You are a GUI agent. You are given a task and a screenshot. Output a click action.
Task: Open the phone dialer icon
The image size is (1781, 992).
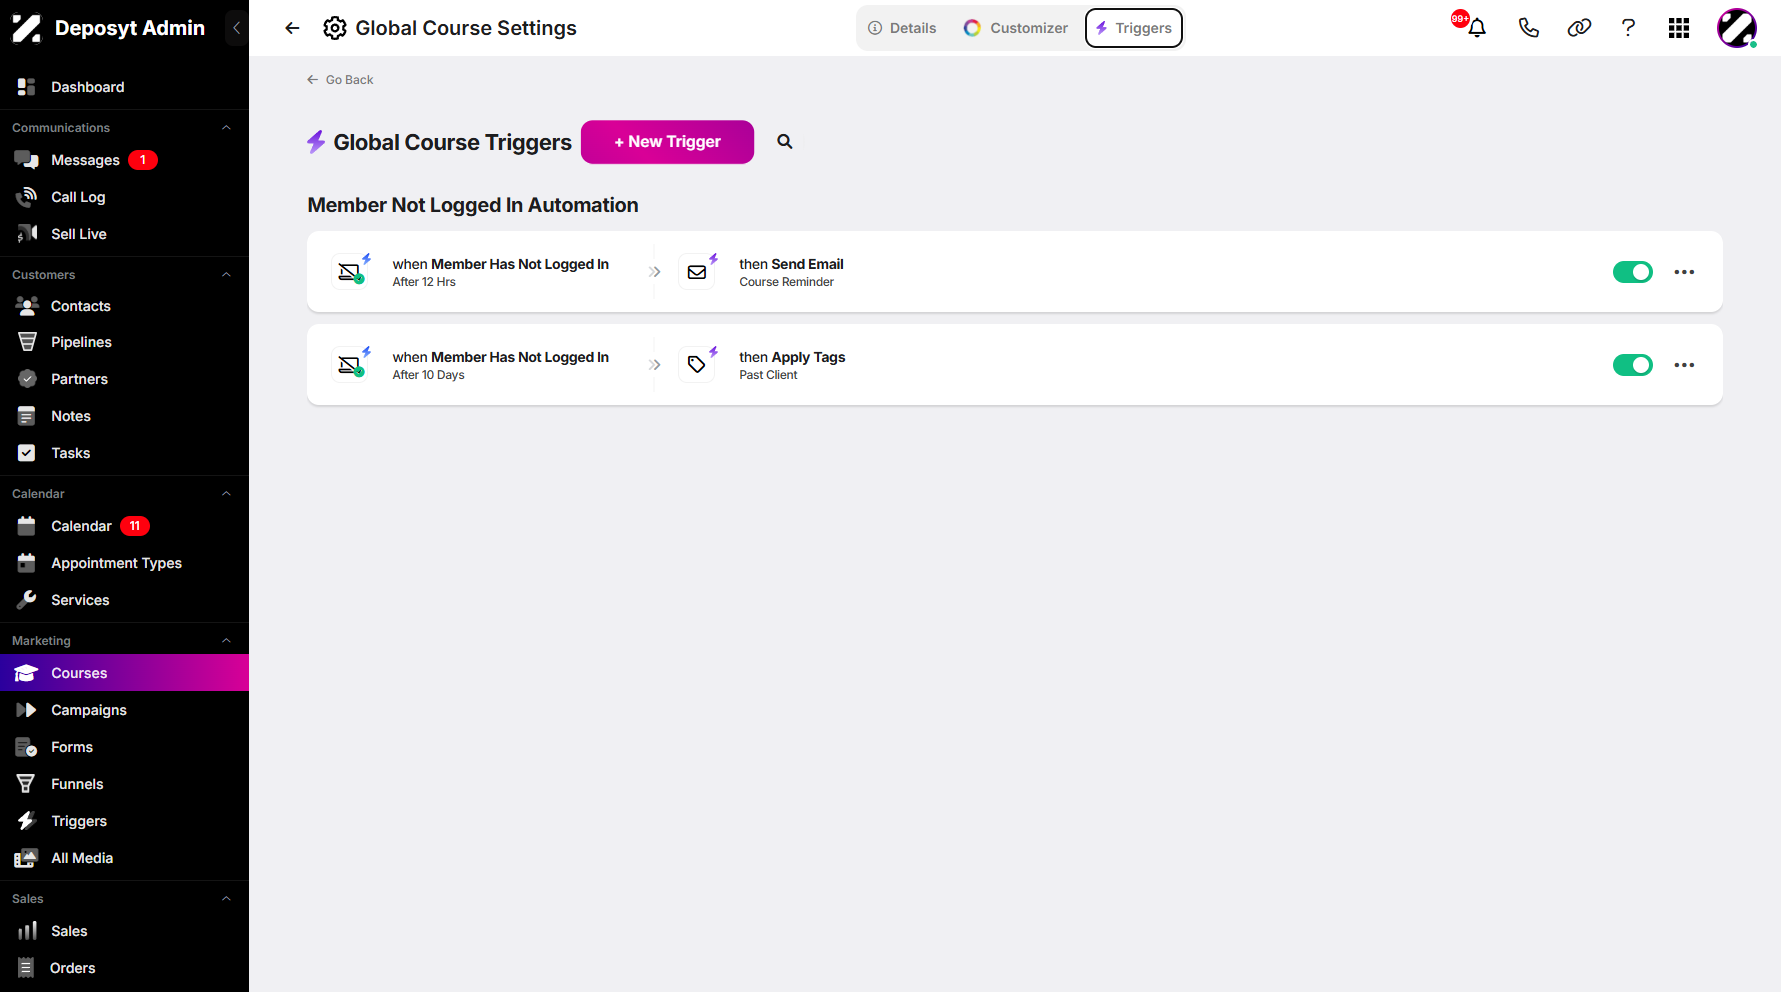click(x=1528, y=28)
